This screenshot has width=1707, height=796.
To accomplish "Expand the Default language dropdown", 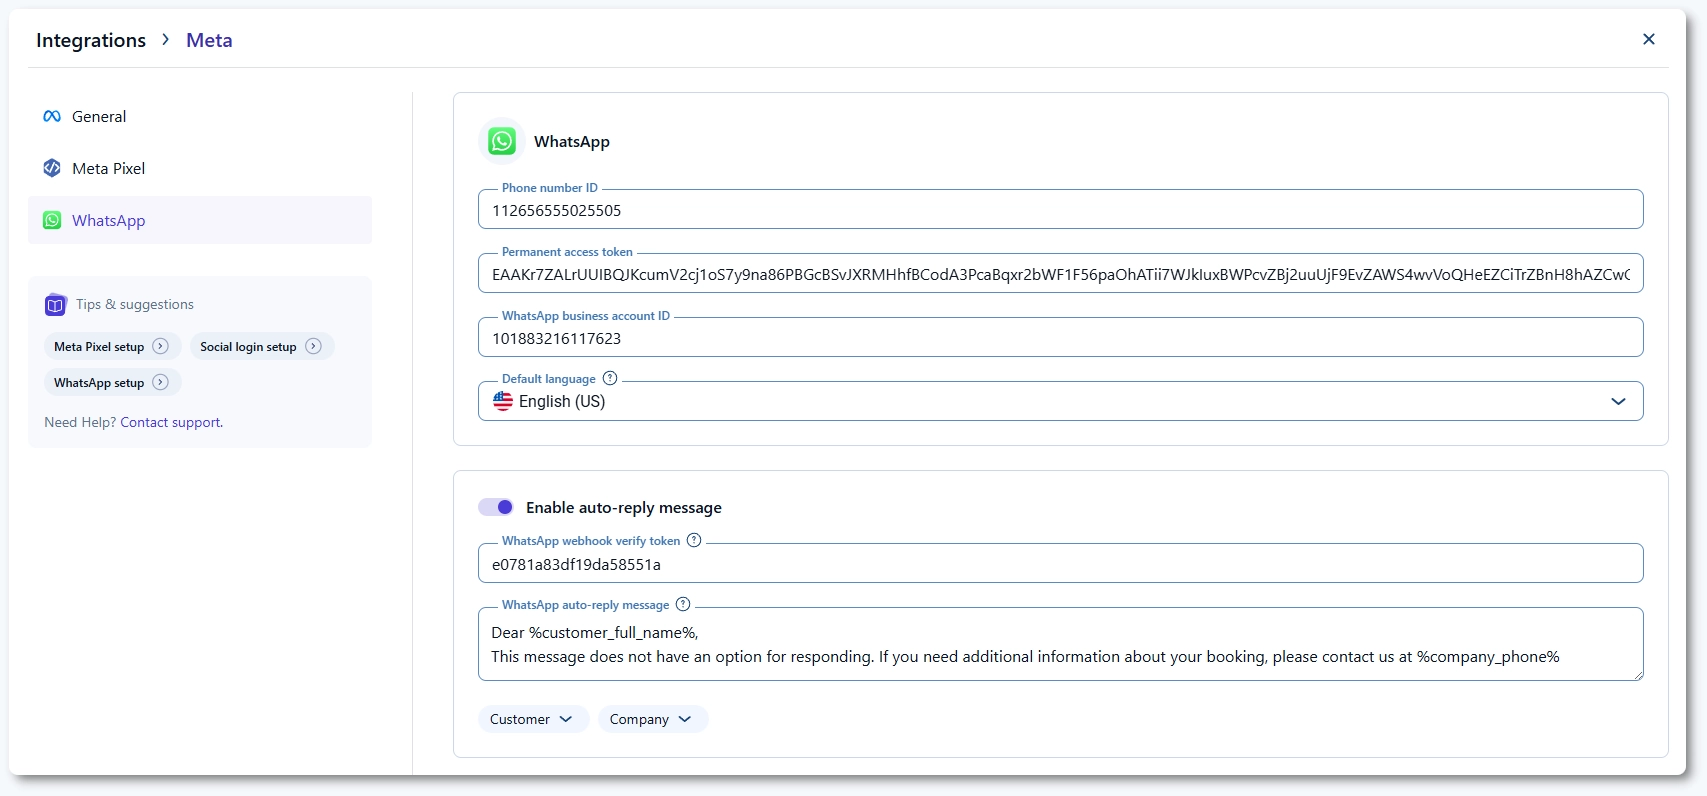I will click(x=1618, y=401).
